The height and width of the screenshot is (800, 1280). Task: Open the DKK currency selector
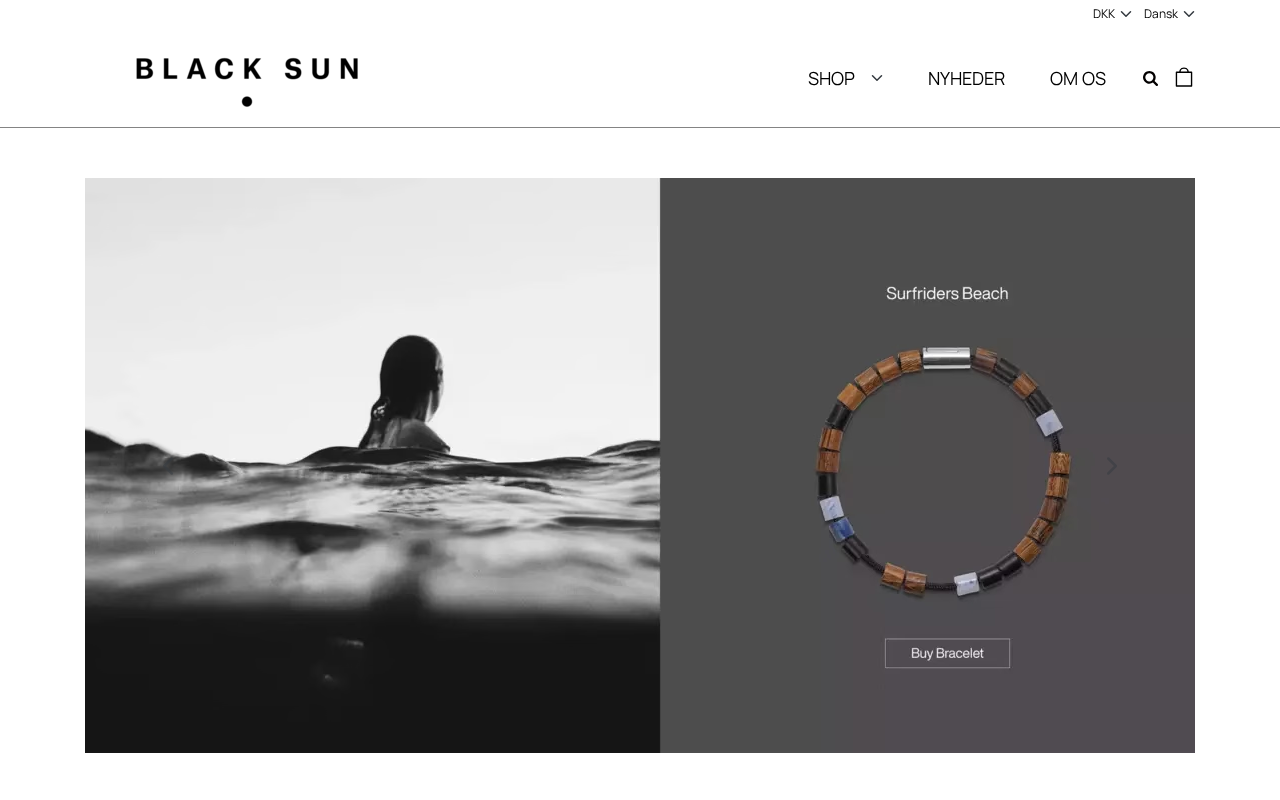tap(1112, 14)
